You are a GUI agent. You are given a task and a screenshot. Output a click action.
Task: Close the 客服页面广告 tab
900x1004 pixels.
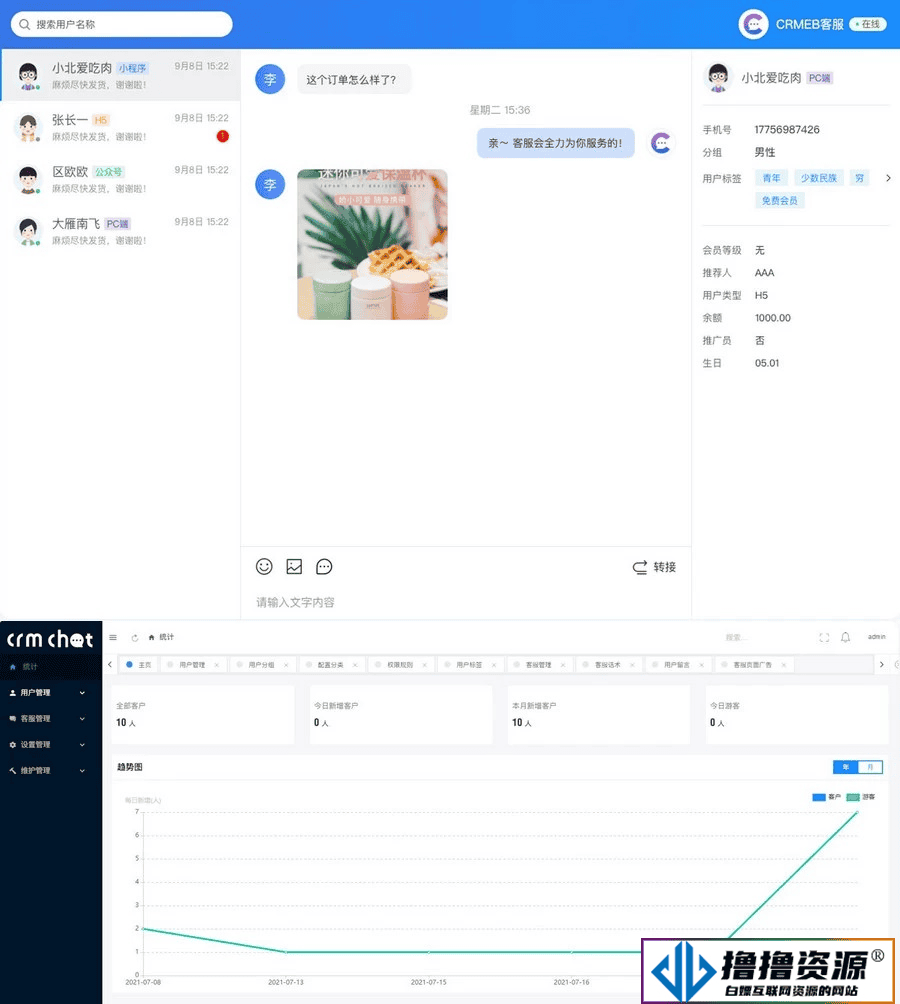[x=783, y=665]
